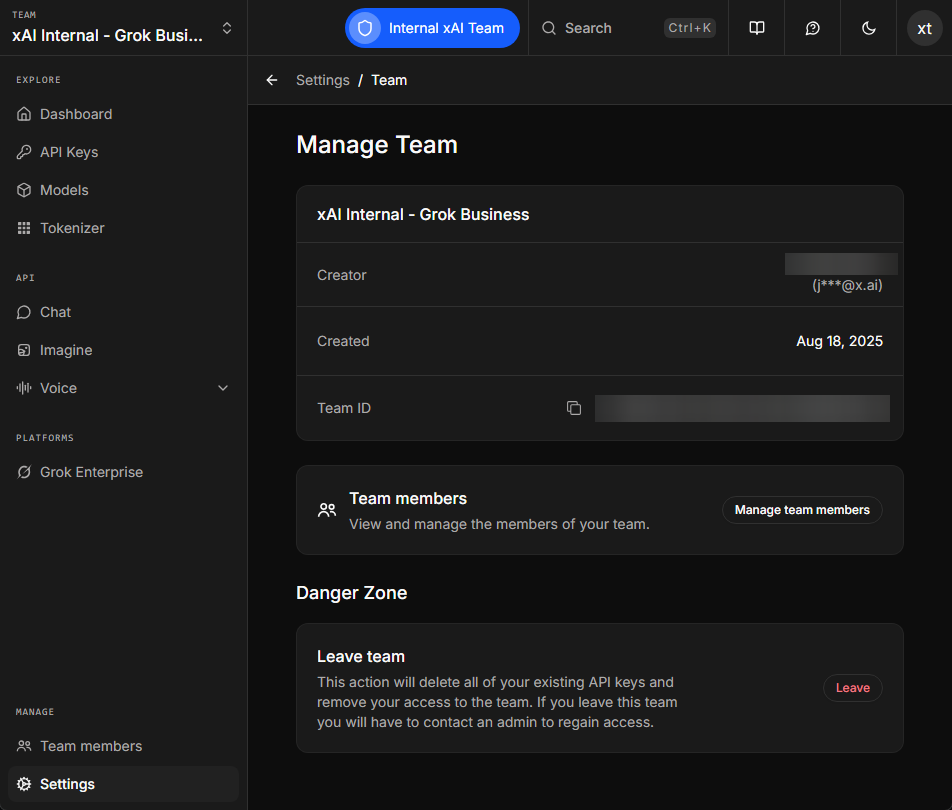This screenshot has height=810, width=952.
Task: Click the Voice waveform icon
Action: [24, 388]
